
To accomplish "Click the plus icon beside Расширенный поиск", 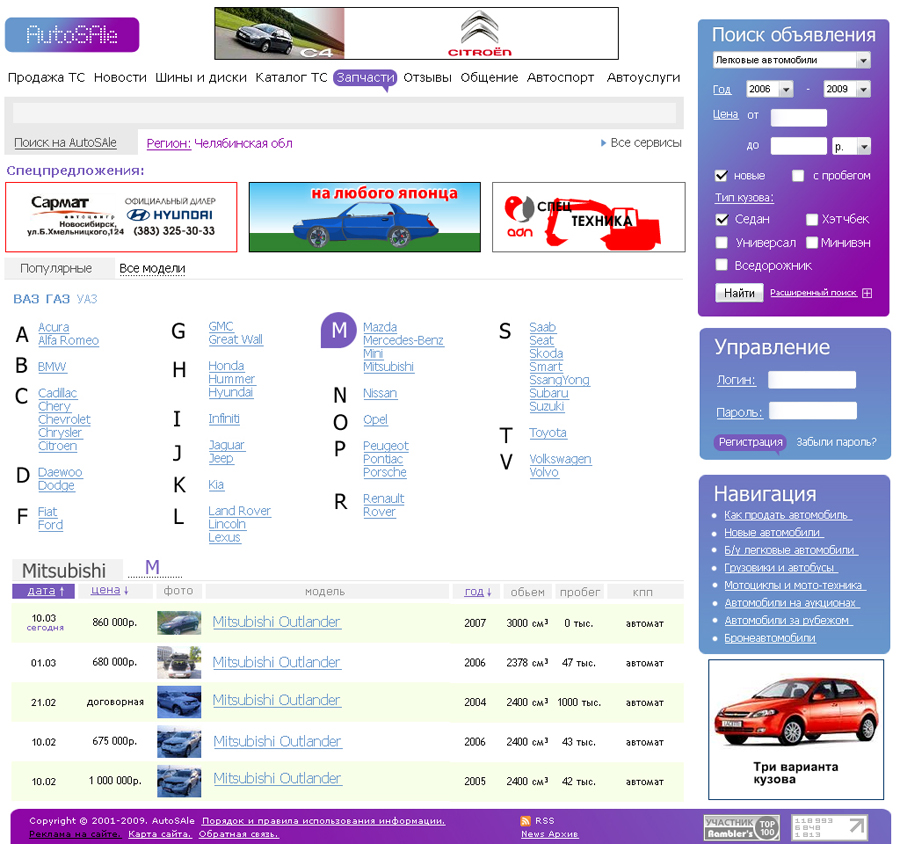I will [866, 293].
